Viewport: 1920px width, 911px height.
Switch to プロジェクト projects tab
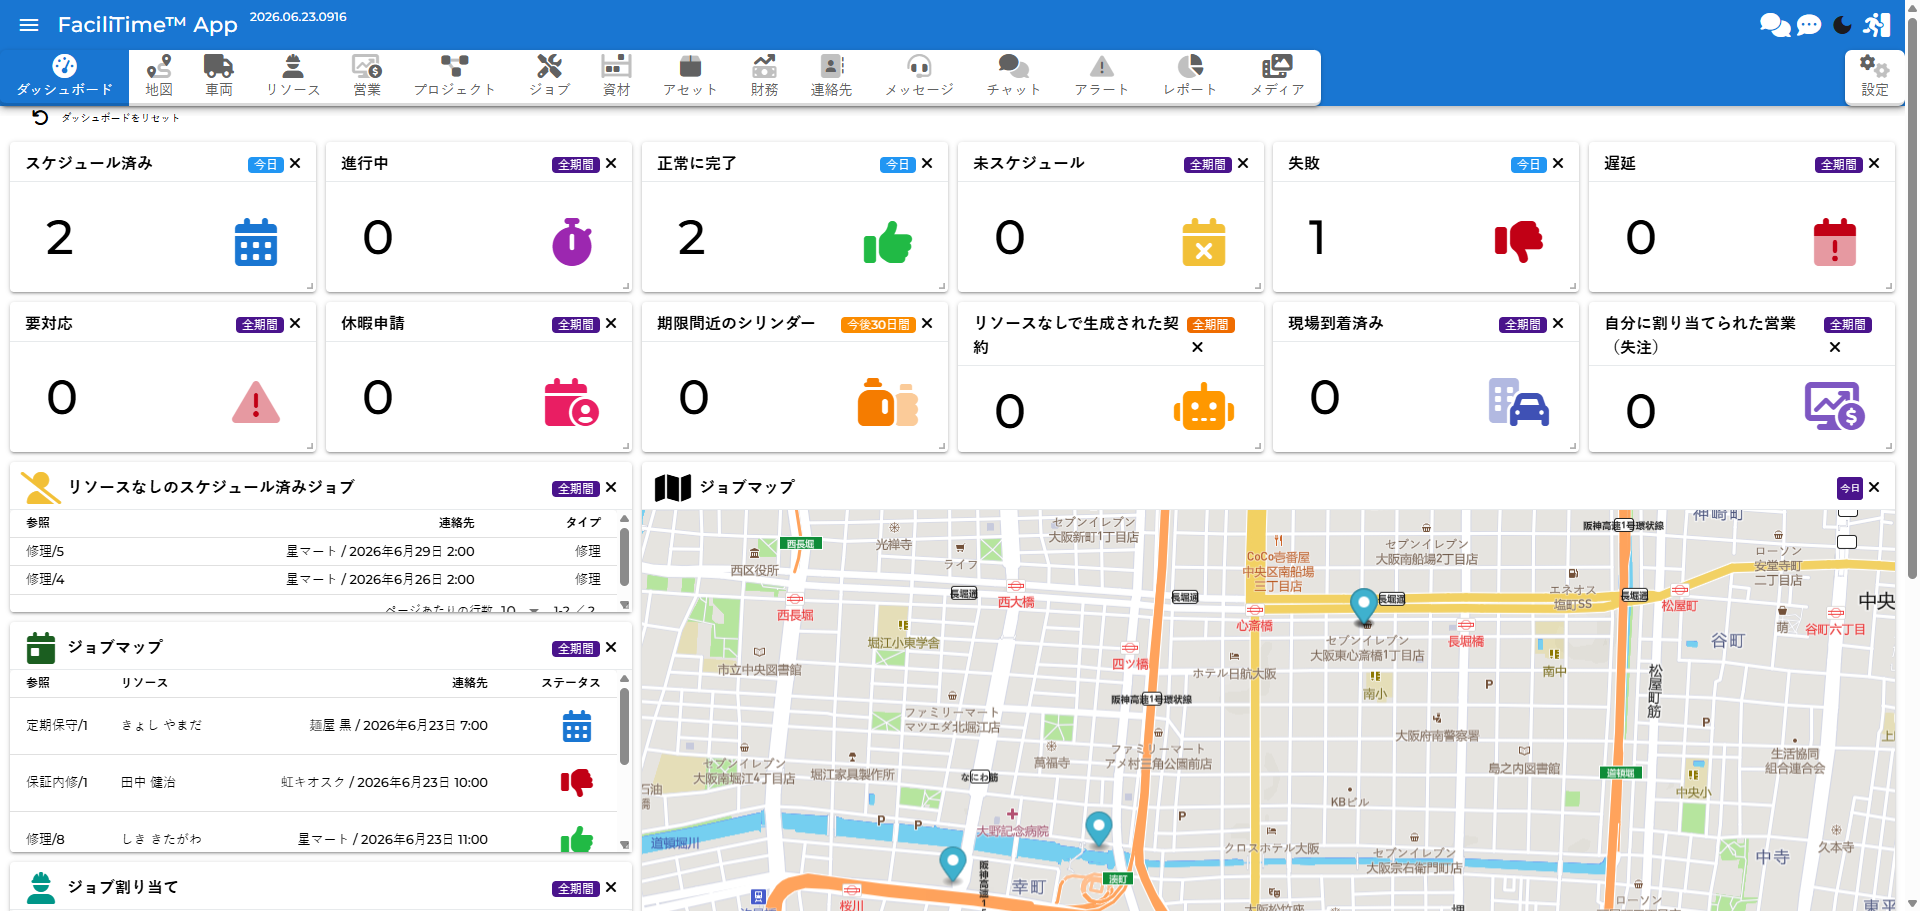pos(455,76)
